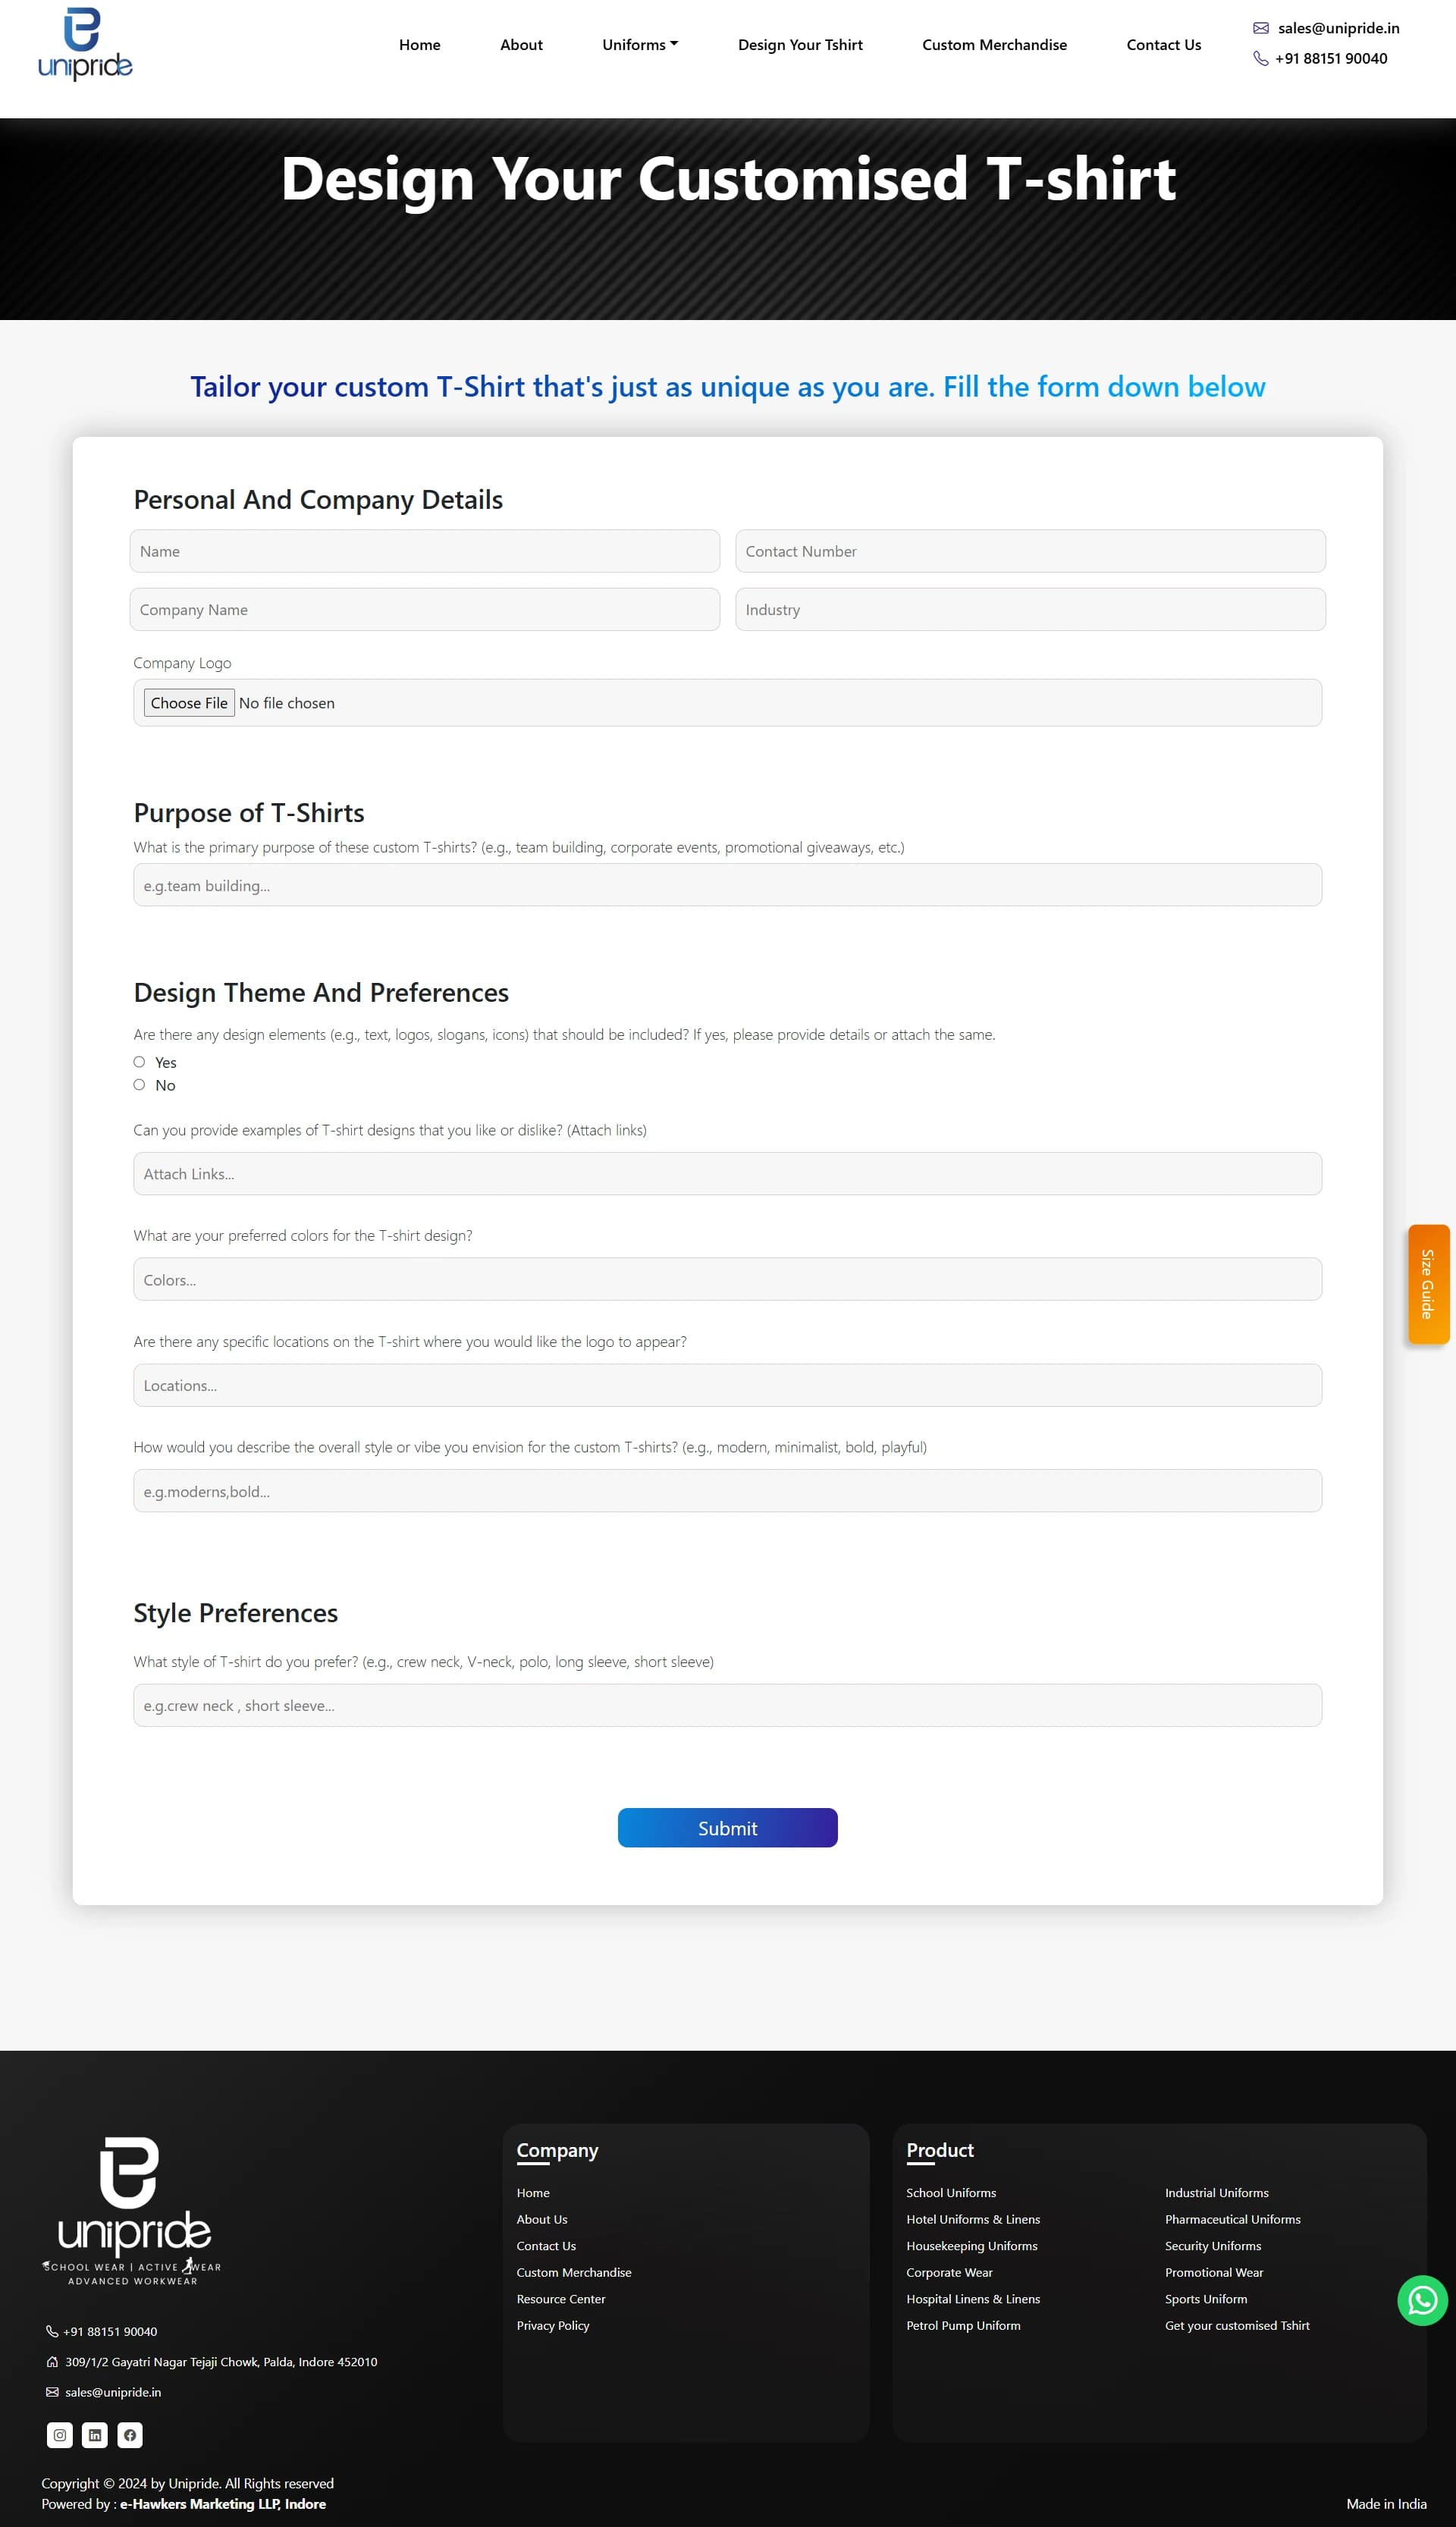Click the Facebook icon in the footer
Image resolution: width=1456 pixels, height=2527 pixels.
pyautogui.click(x=130, y=2435)
